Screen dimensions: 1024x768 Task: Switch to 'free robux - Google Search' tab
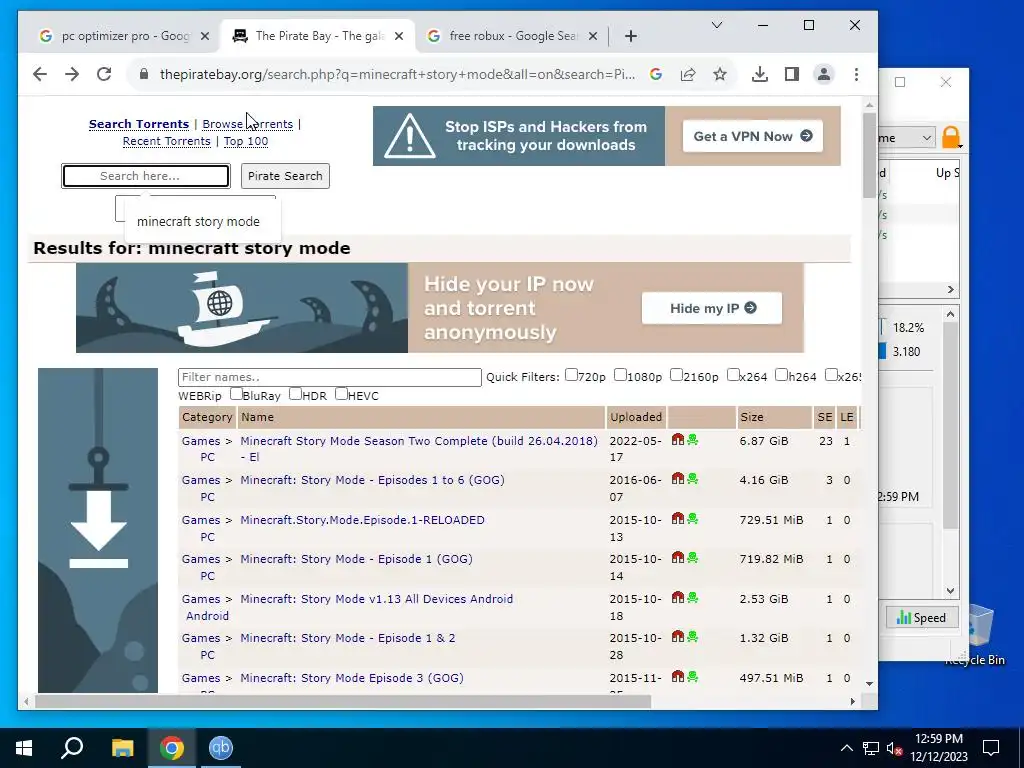(x=511, y=37)
